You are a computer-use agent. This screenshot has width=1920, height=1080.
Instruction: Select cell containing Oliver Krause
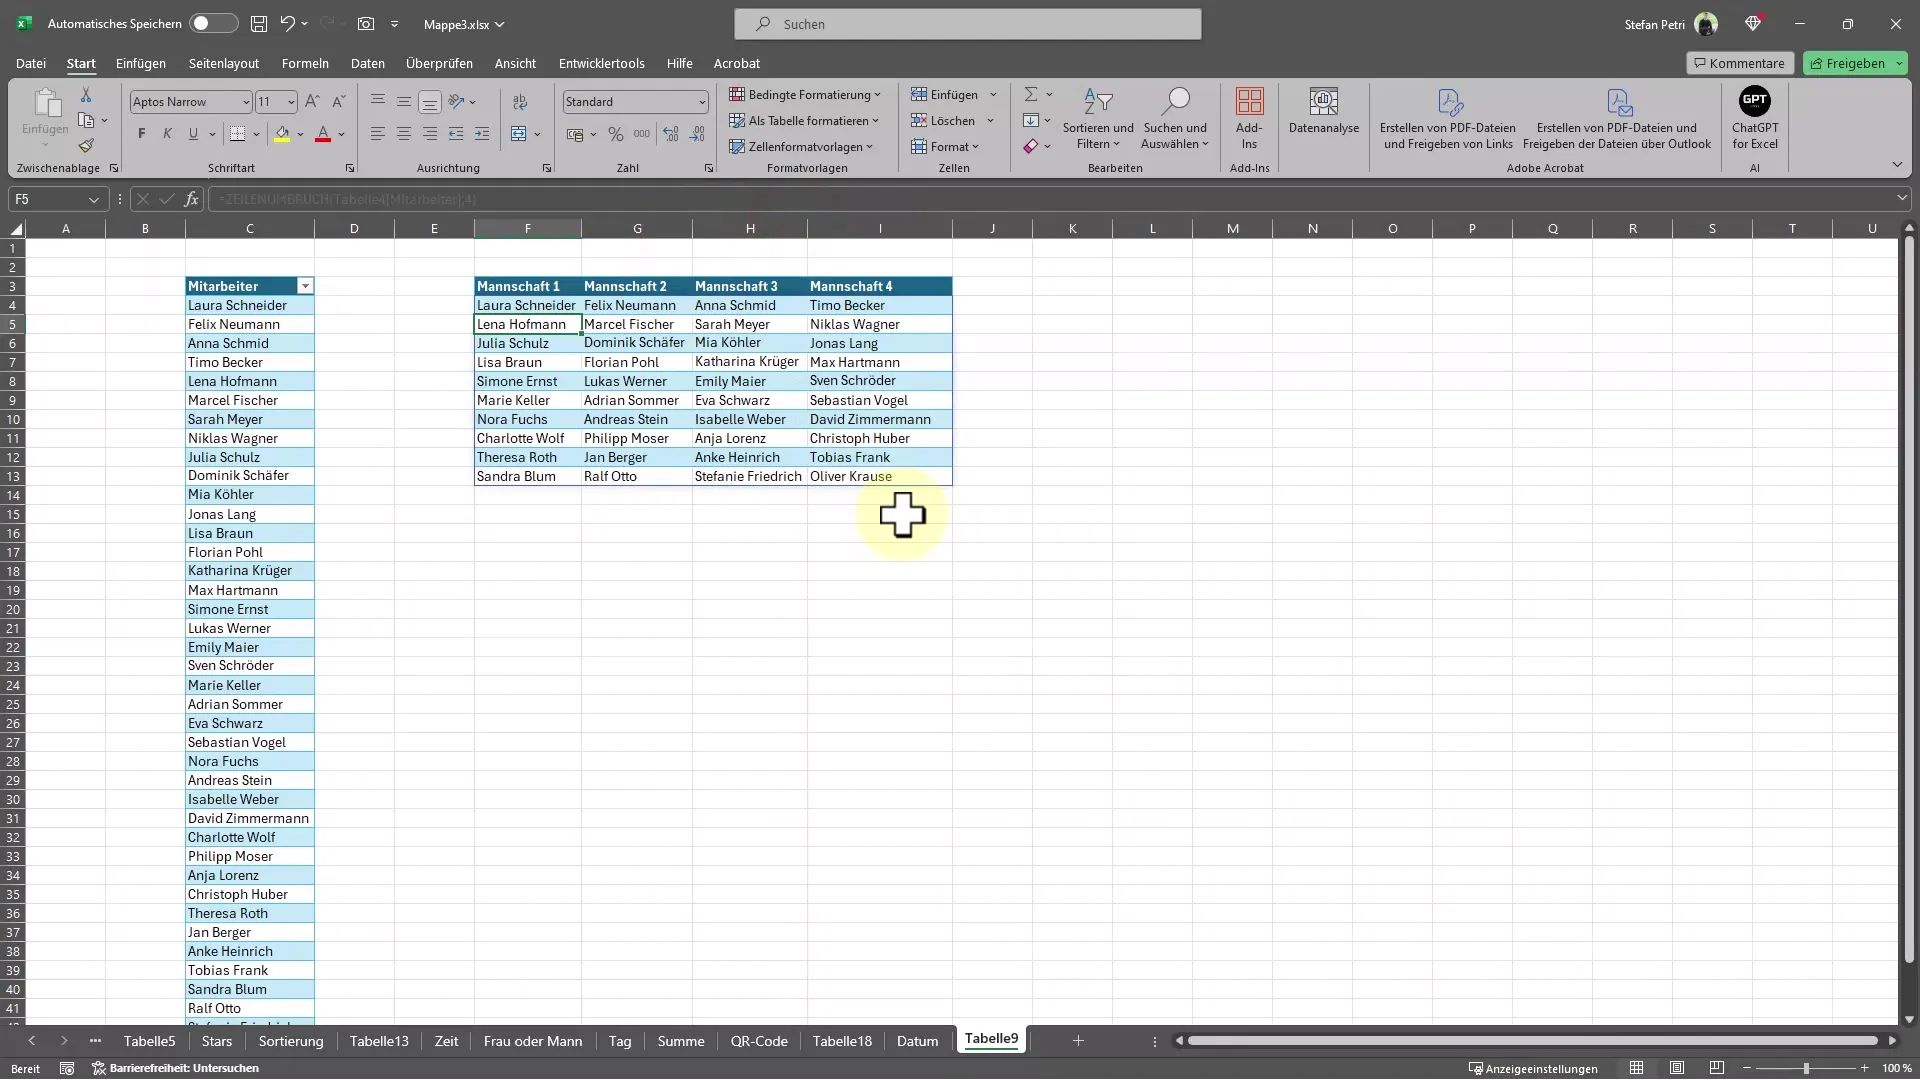(x=879, y=476)
